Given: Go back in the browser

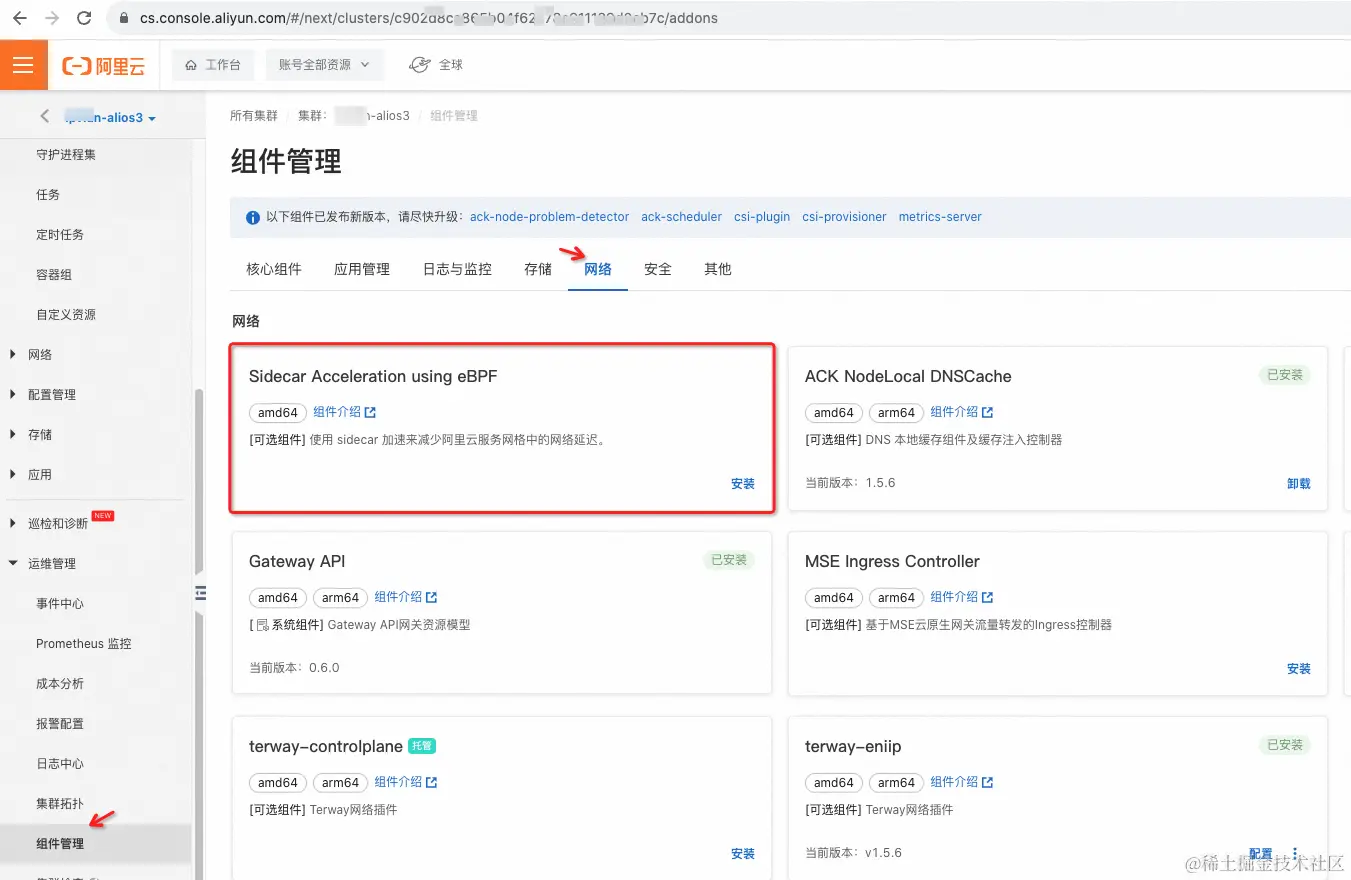Looking at the screenshot, I should [20, 18].
